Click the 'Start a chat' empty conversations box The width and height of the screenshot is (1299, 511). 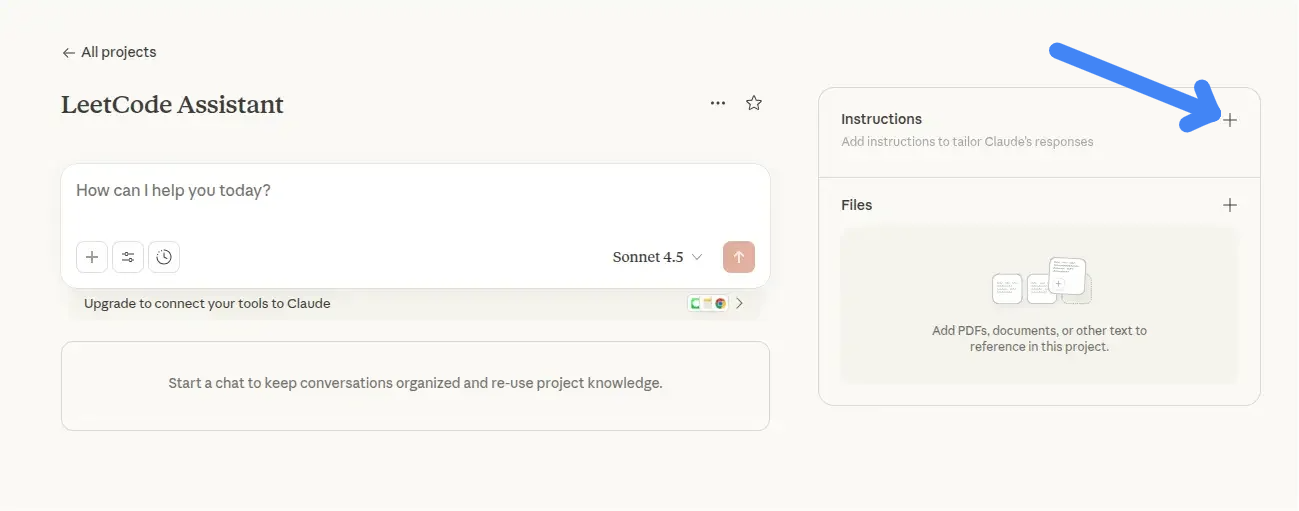tap(415, 384)
